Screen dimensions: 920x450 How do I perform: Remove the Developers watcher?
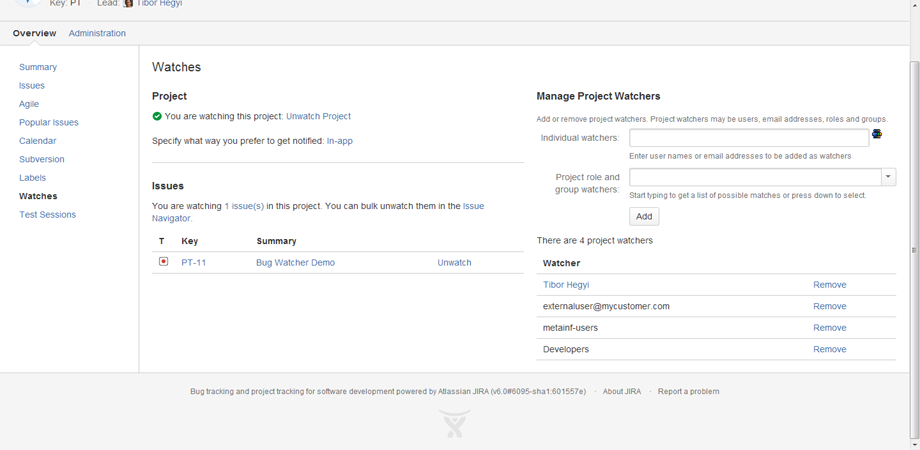pyautogui.click(x=830, y=349)
